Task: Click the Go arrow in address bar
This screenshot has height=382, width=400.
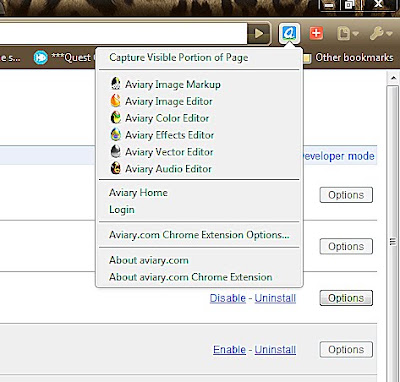Action: tap(258, 33)
